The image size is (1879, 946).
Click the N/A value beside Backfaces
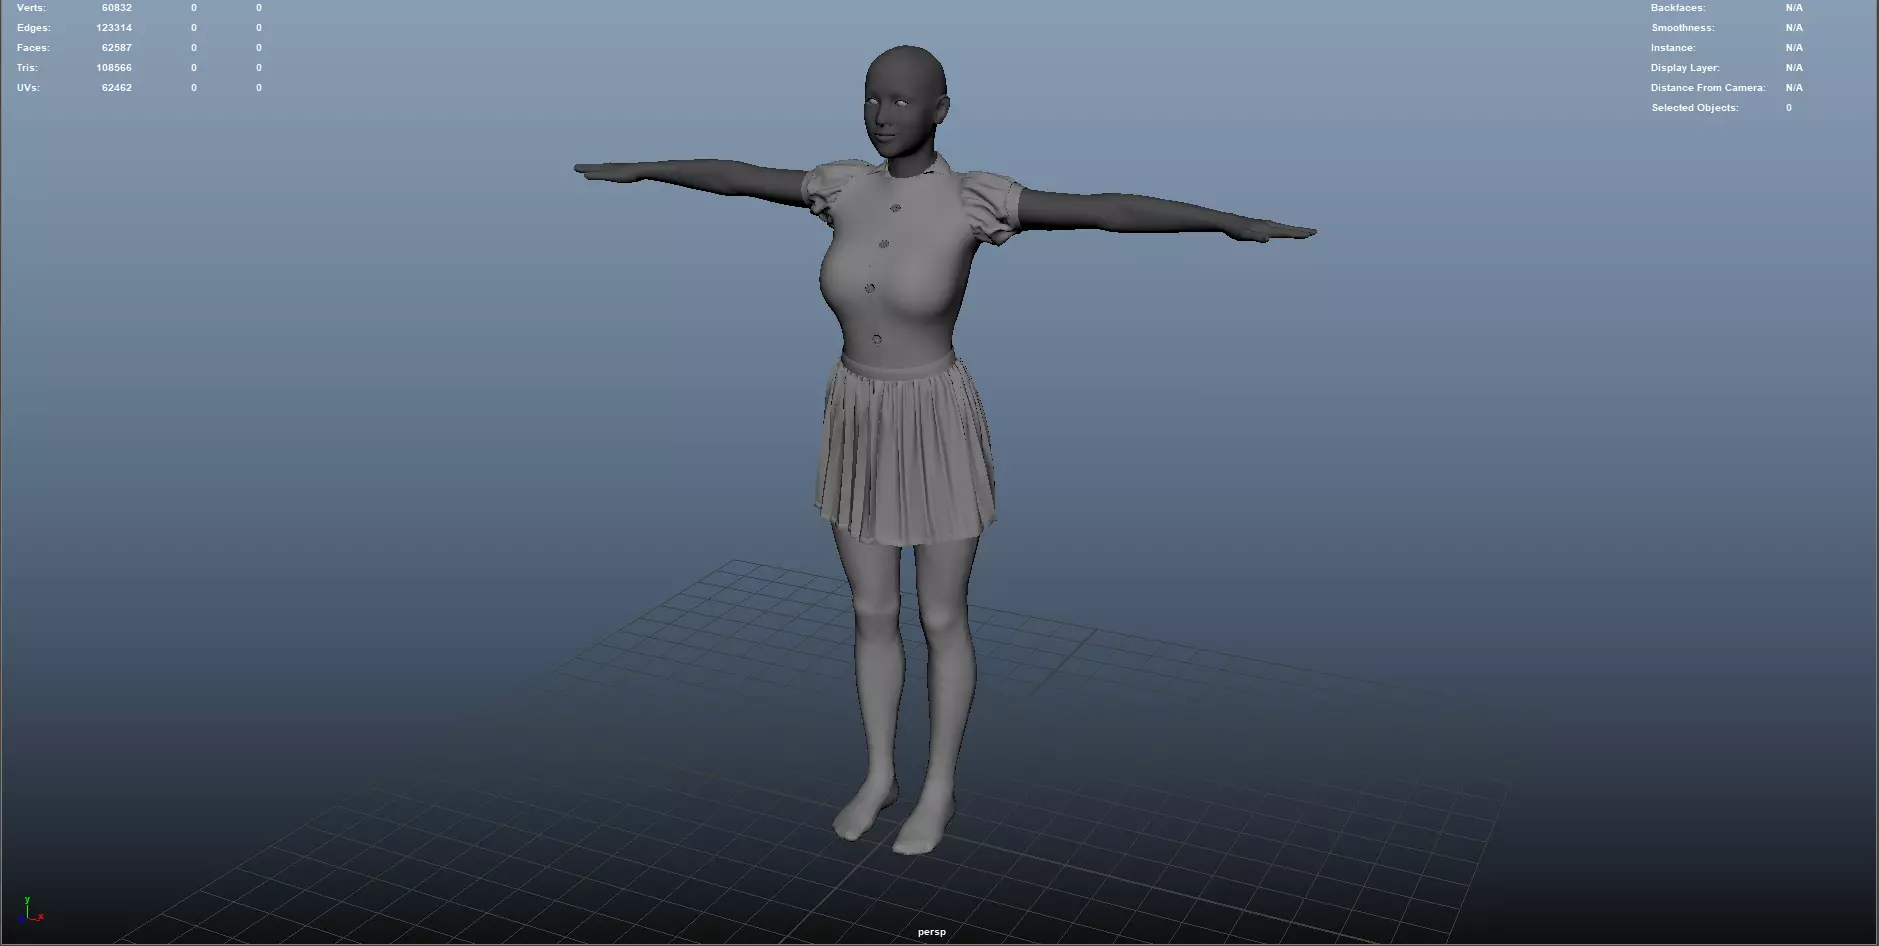coord(1794,8)
